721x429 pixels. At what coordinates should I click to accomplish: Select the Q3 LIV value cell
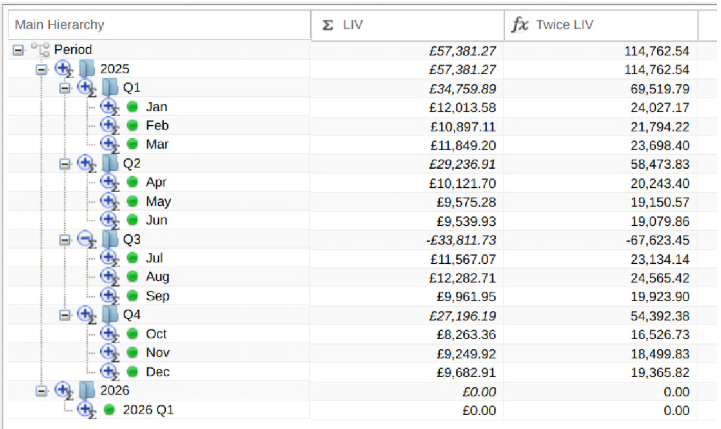click(x=407, y=240)
